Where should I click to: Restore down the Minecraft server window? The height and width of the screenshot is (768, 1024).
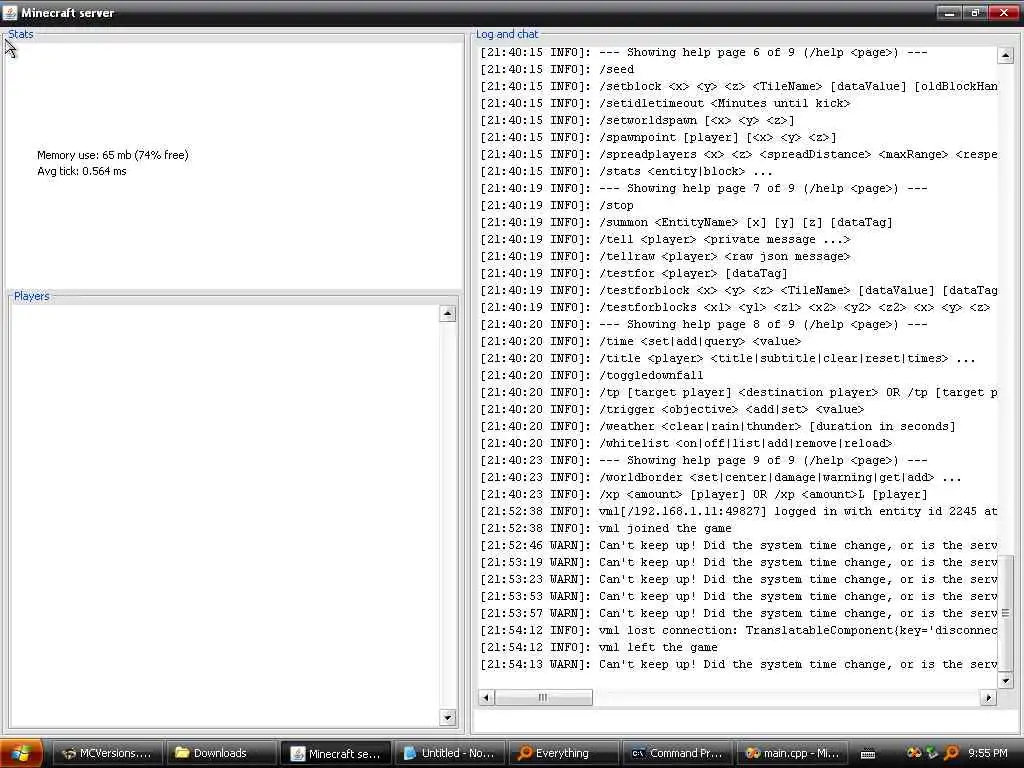(975, 12)
